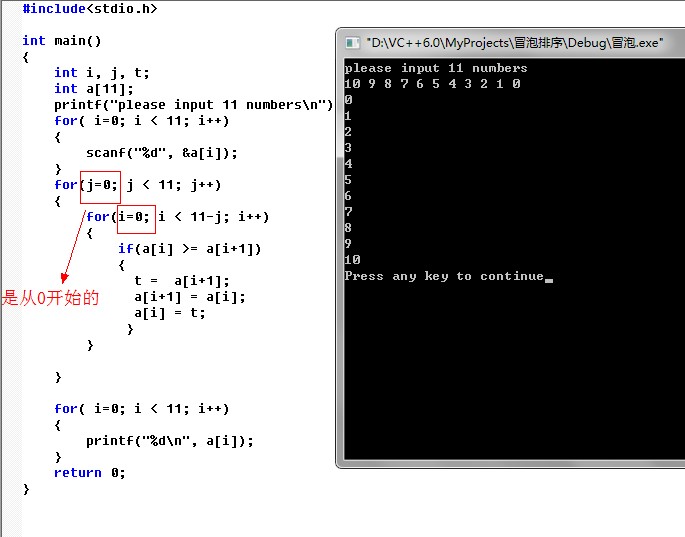Open the console window's title bar icon menu
This screenshot has width=685, height=537.
click(x=352, y=43)
